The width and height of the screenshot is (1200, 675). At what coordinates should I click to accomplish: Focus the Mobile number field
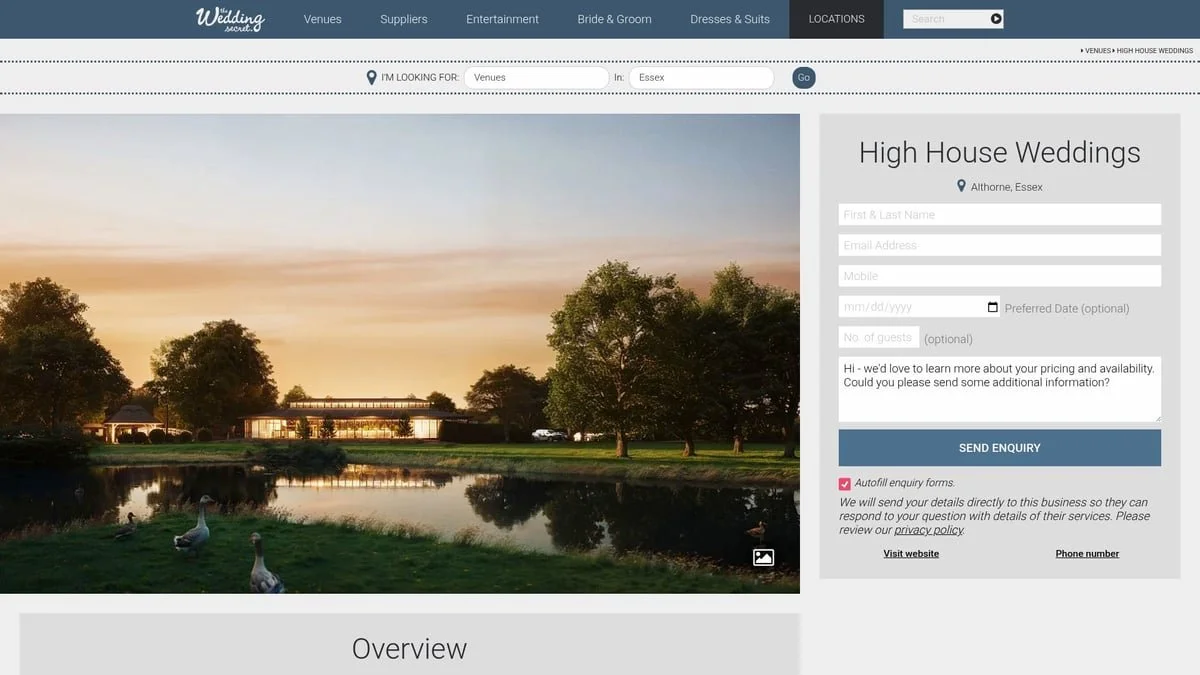1000,276
